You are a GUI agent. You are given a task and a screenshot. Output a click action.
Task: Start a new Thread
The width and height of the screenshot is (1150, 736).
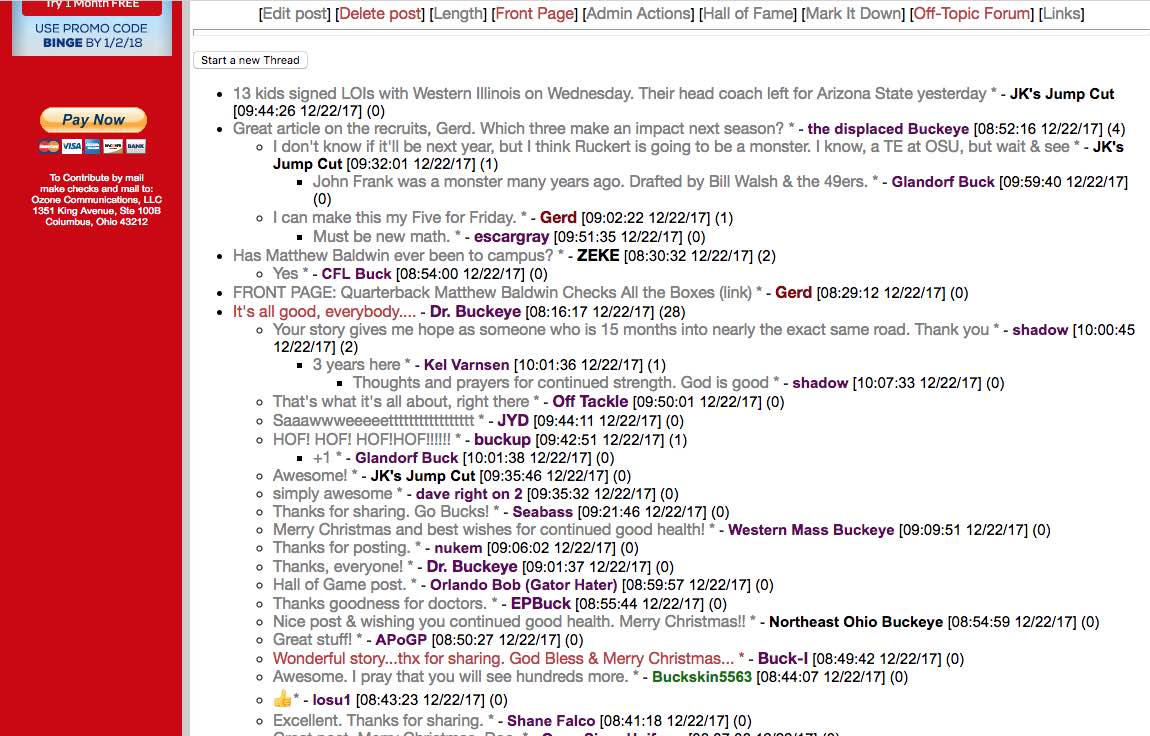250,60
